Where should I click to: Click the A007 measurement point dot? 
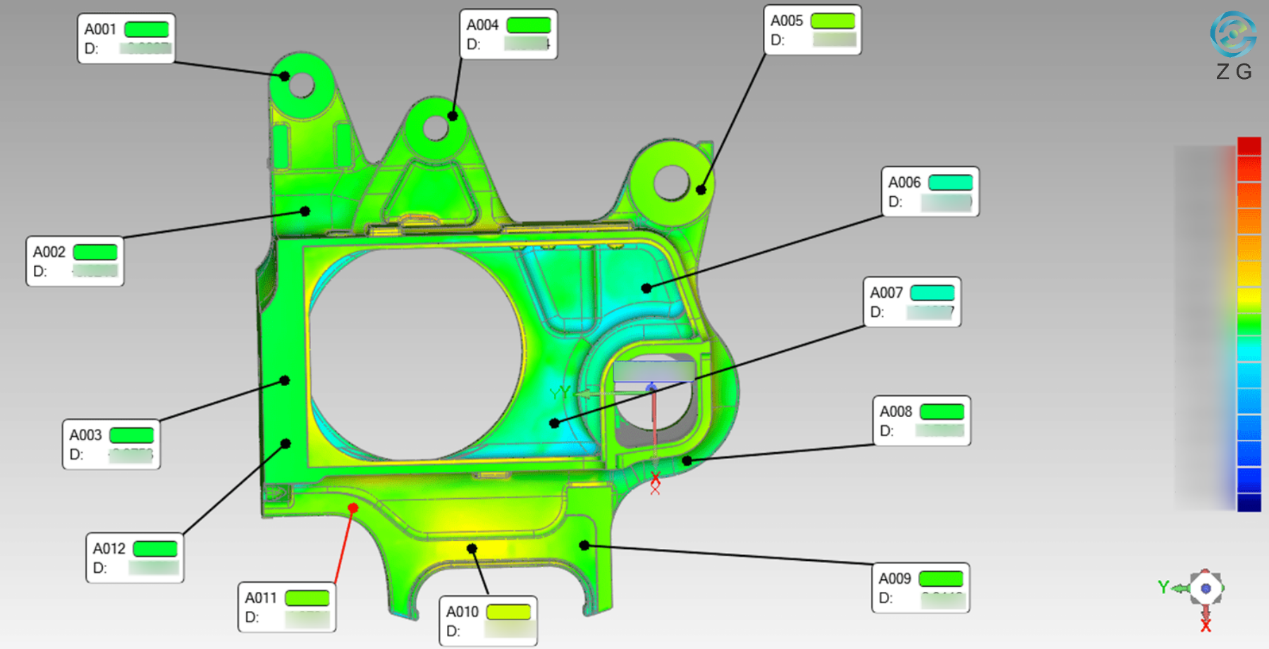pyautogui.click(x=554, y=423)
